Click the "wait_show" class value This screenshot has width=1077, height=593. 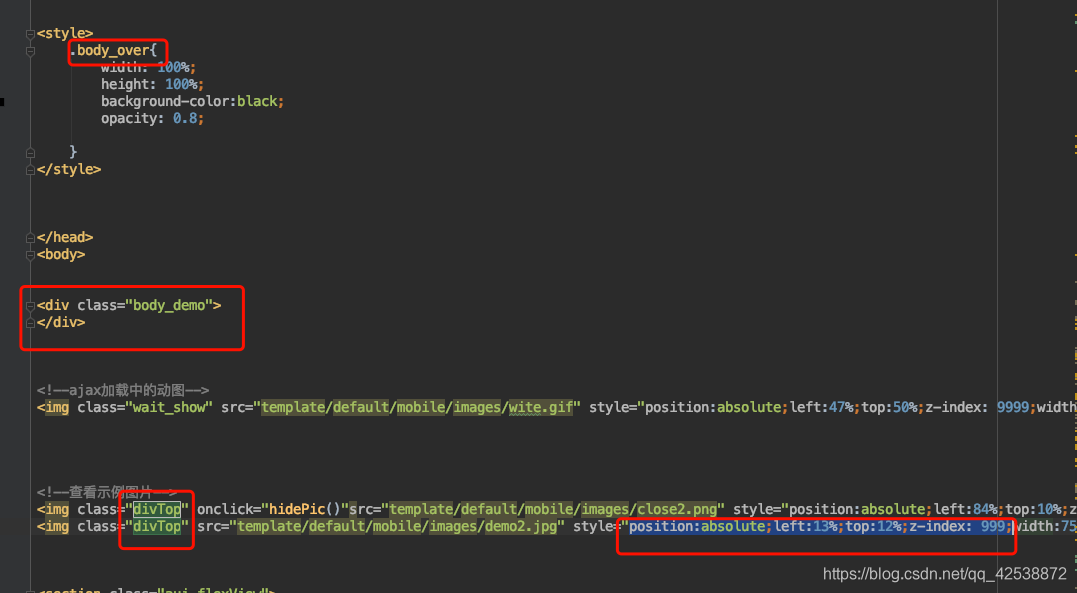169,407
